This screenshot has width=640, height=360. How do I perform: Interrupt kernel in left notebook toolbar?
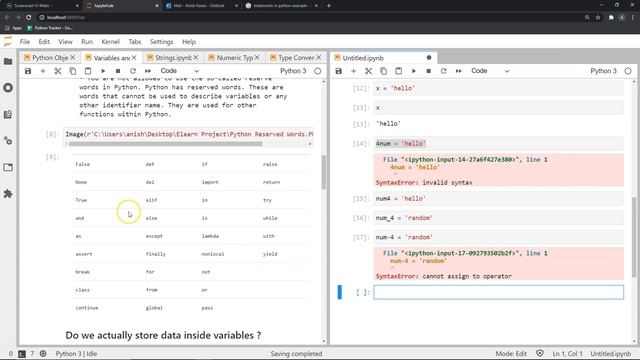point(118,71)
